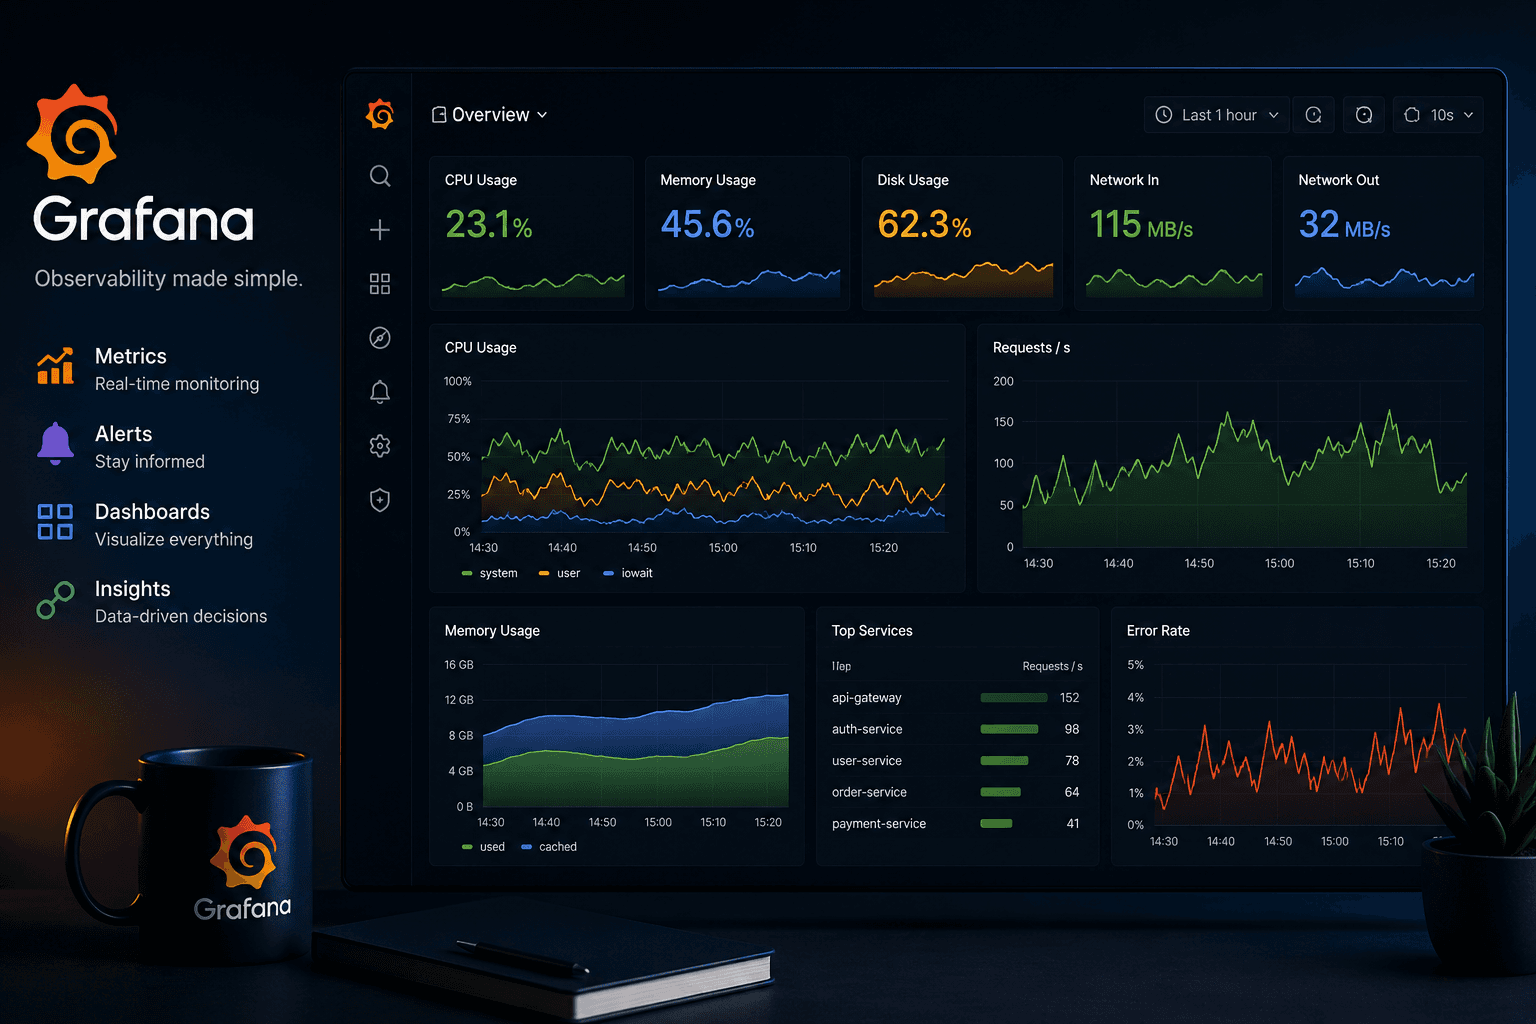Viewport: 1536px width, 1024px height.
Task: Toggle iowait series in CPU Usage legend
Action: (x=628, y=573)
